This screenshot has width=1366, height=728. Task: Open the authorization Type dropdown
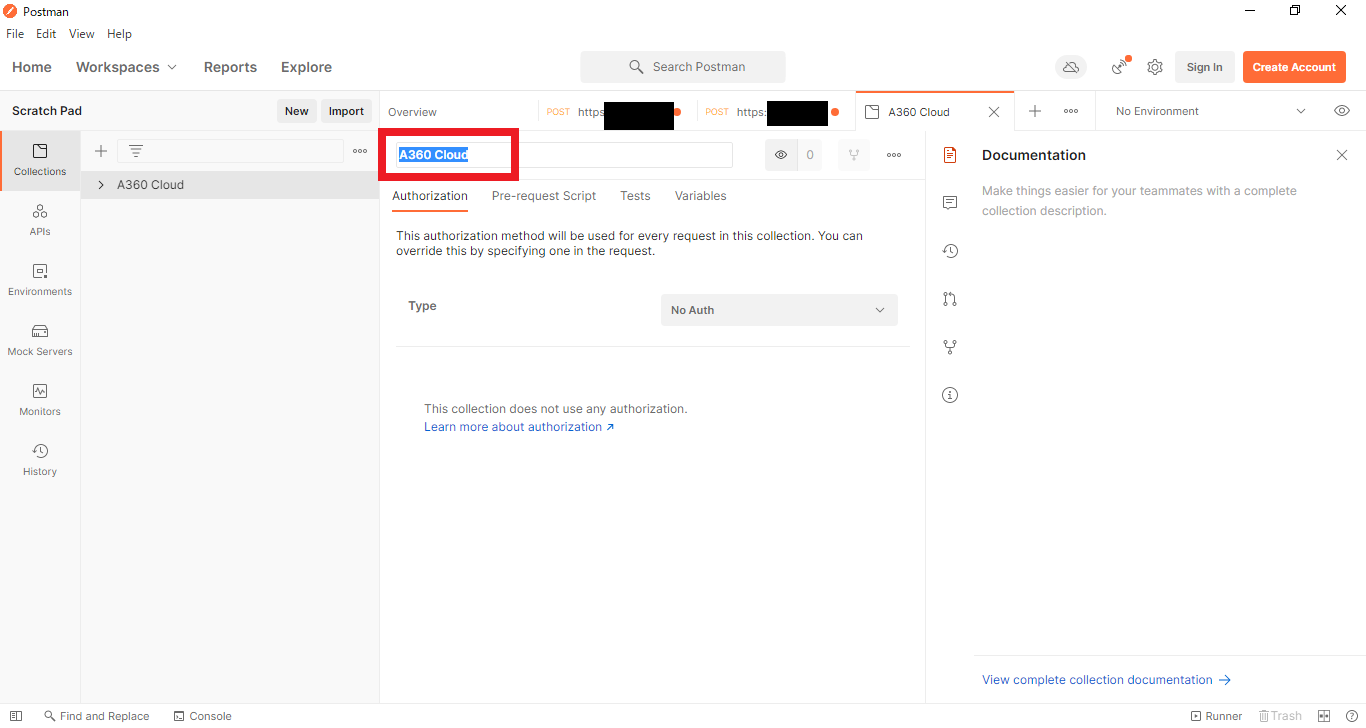click(779, 310)
